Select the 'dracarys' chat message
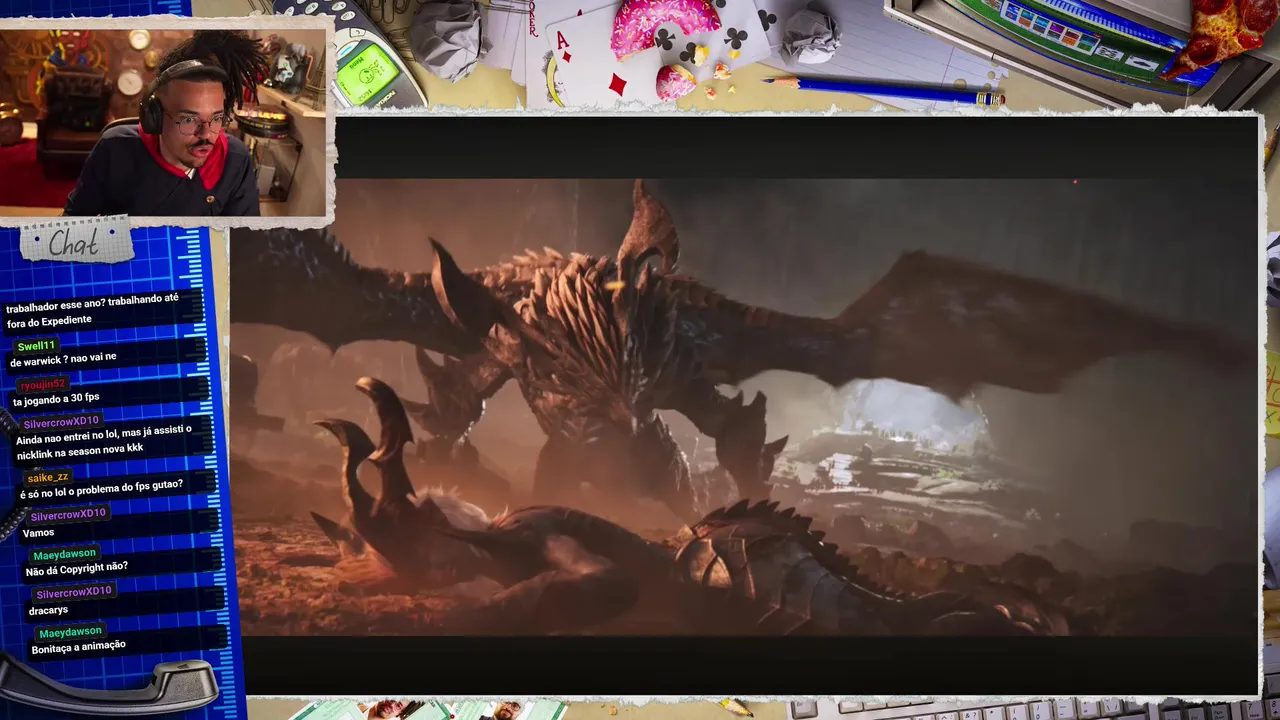This screenshot has width=1280, height=720. tap(49, 610)
